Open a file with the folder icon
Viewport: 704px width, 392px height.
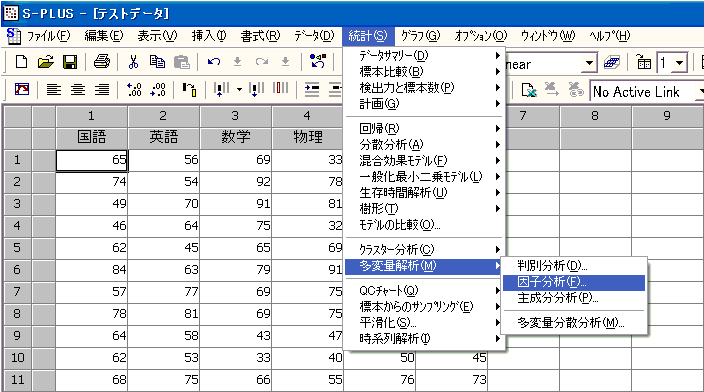pyautogui.click(x=45, y=62)
